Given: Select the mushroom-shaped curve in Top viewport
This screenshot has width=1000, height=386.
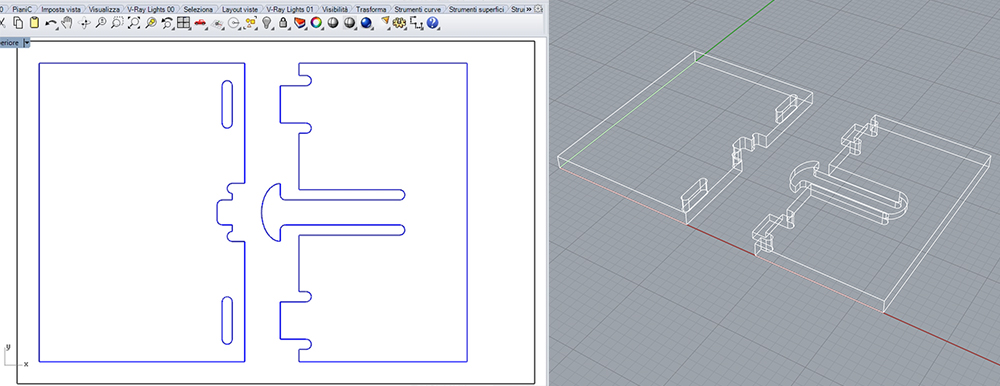Looking at the screenshot, I should click(332, 213).
